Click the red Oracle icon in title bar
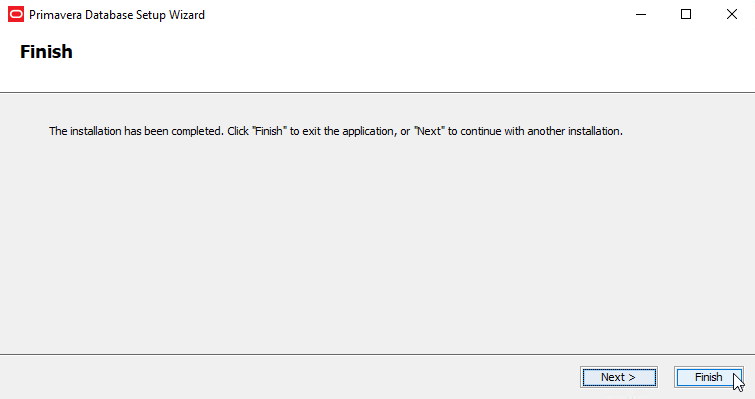 pos(16,14)
